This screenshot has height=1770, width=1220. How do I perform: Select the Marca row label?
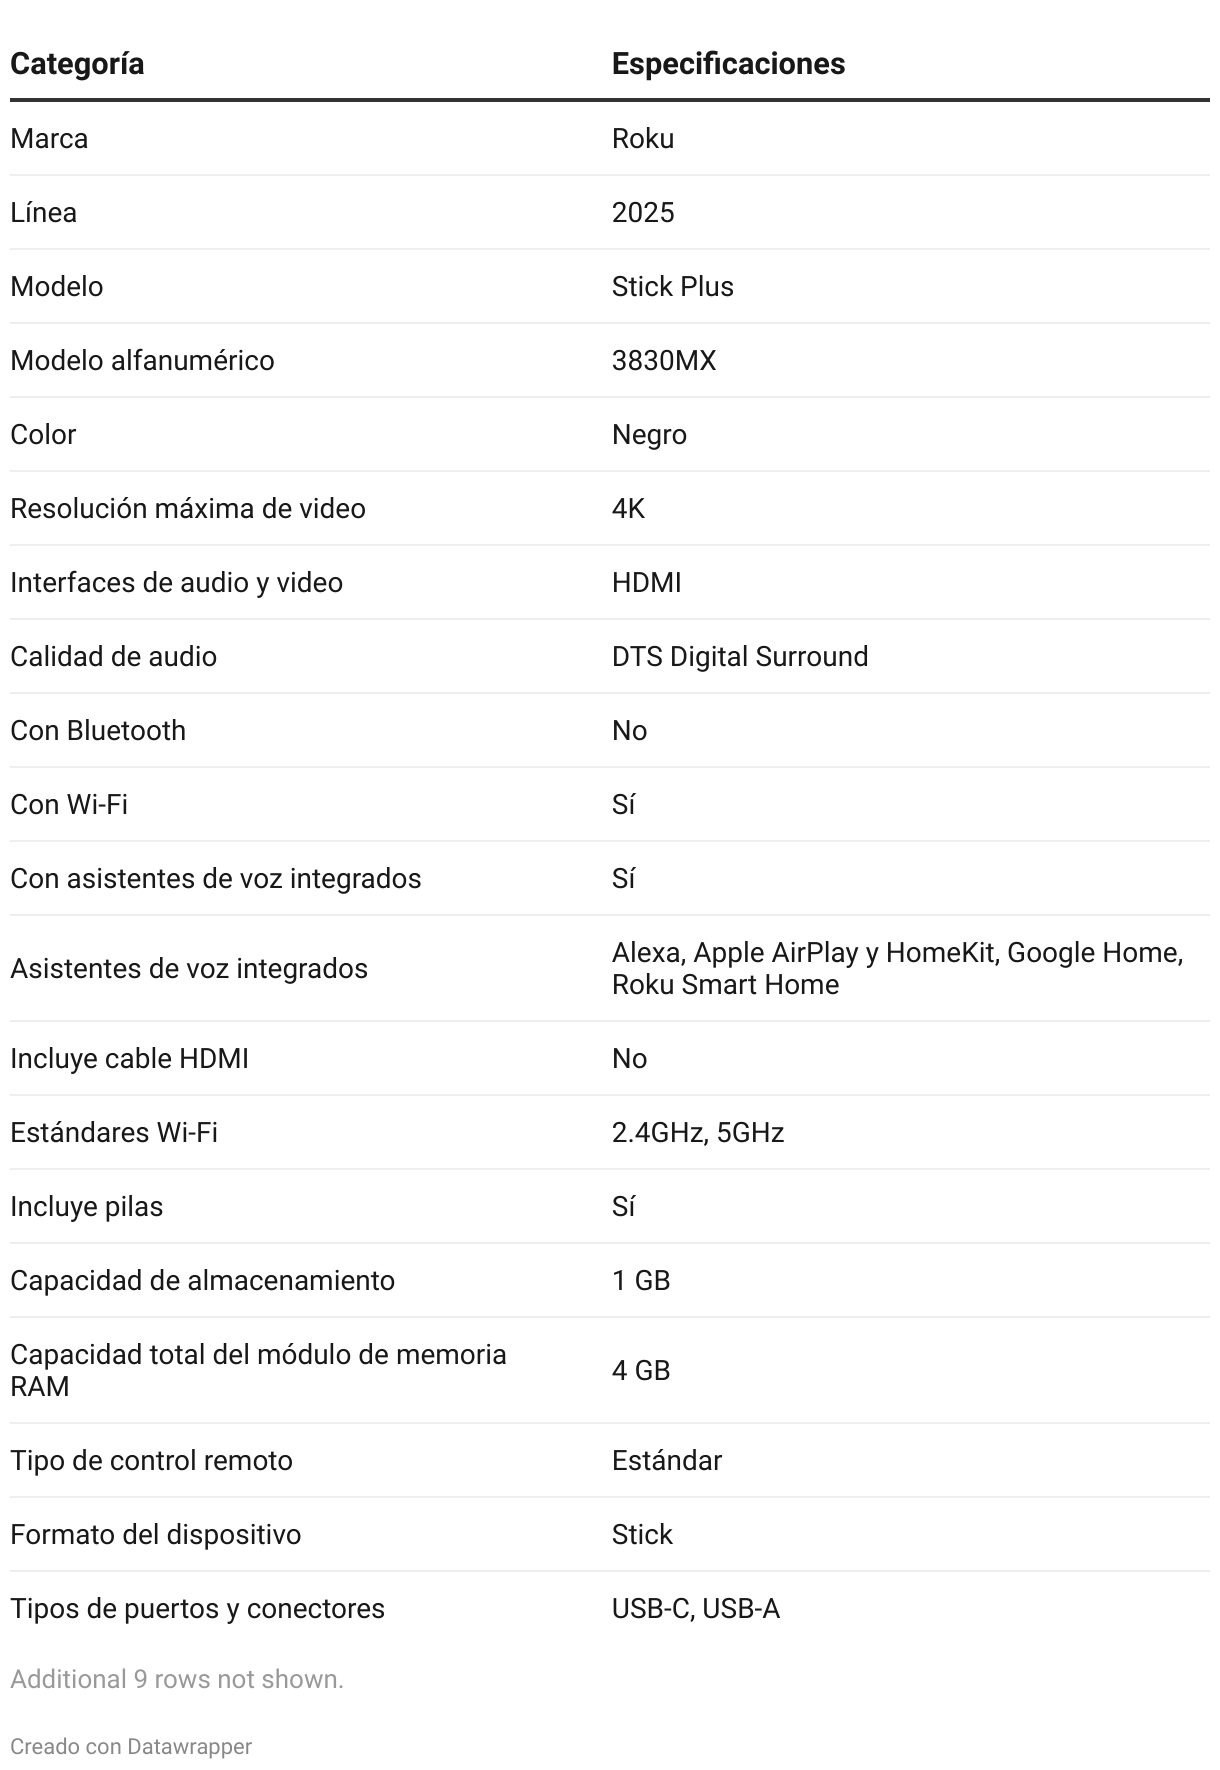point(49,138)
